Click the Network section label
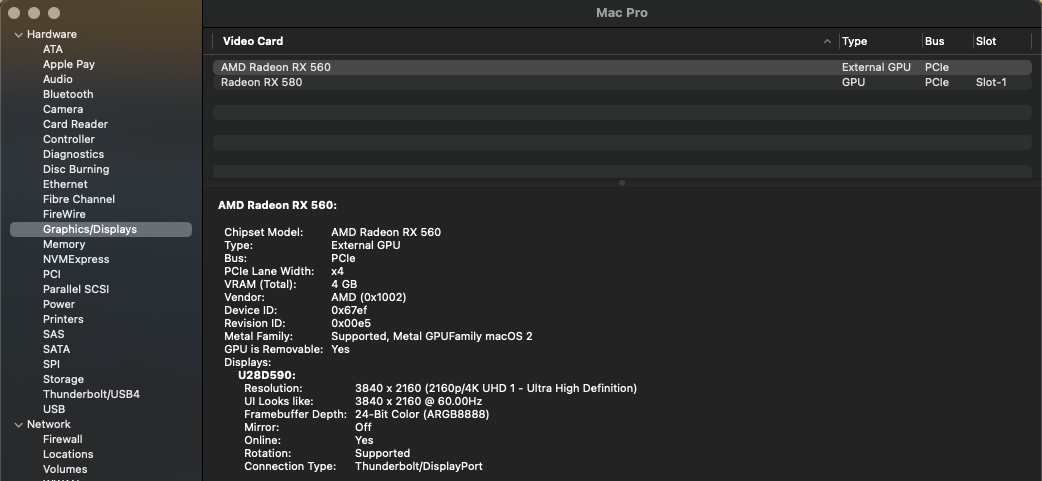This screenshot has width=1042, height=481. [49, 425]
